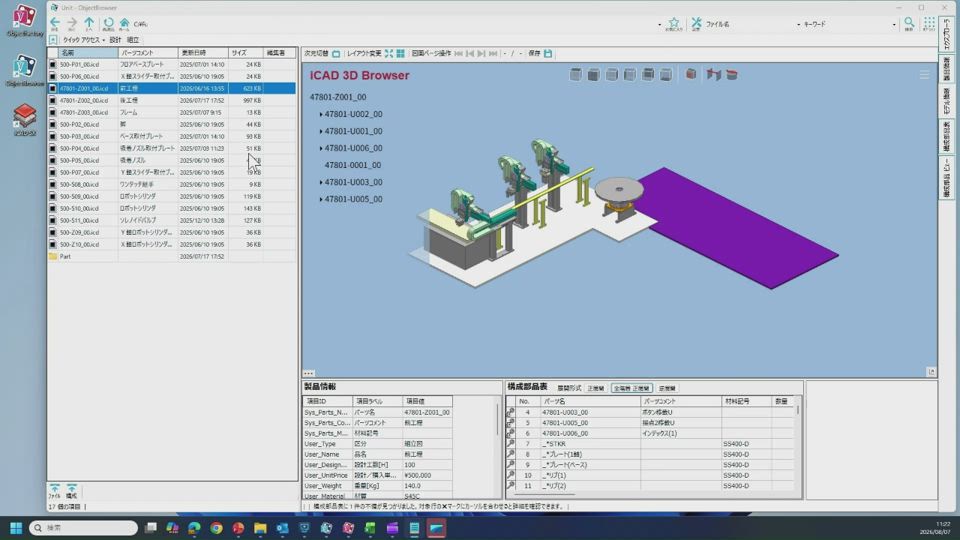Refresh the file list with the reload icon
The image size is (960, 540).
[108, 23]
